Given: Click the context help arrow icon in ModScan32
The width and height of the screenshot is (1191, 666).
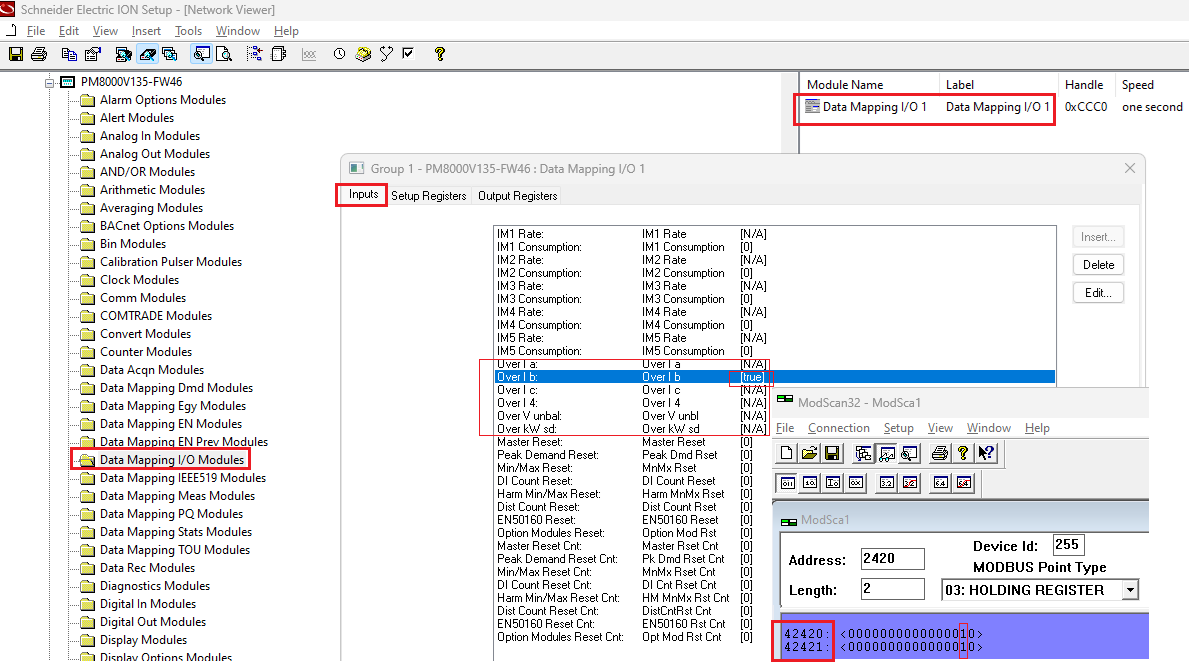Looking at the screenshot, I should point(986,453).
